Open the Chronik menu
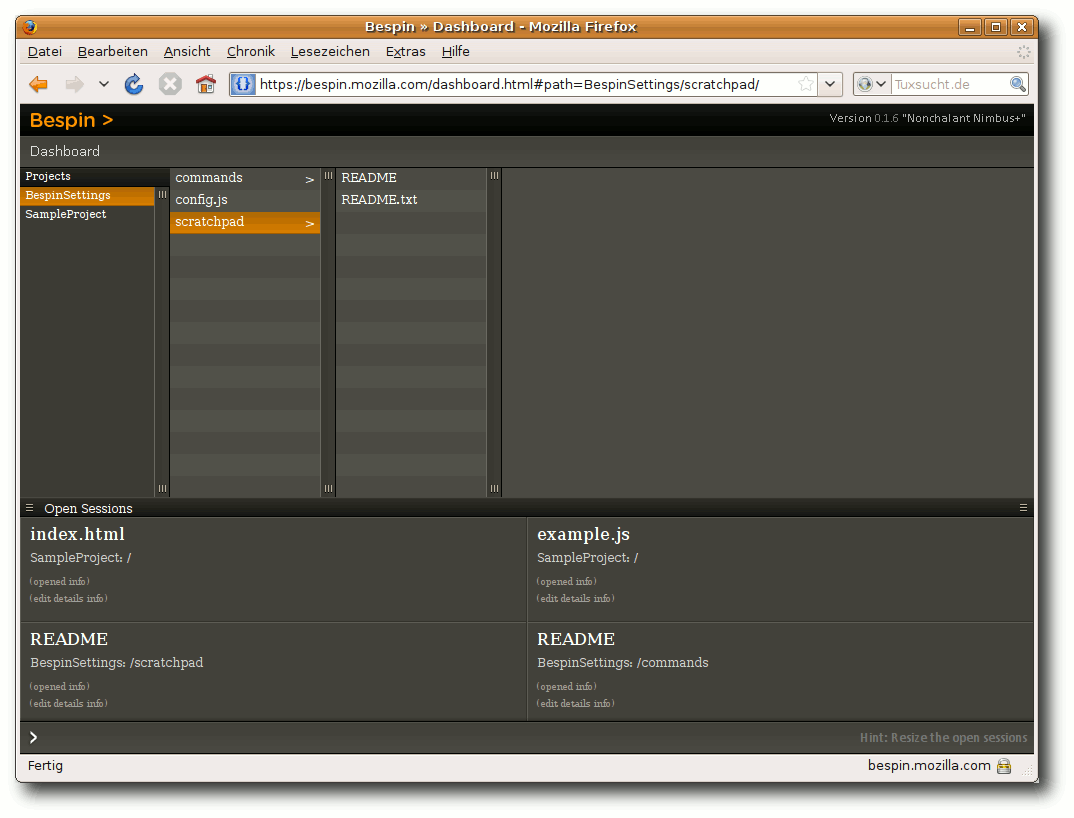This screenshot has width=1074, height=818. tap(251, 51)
